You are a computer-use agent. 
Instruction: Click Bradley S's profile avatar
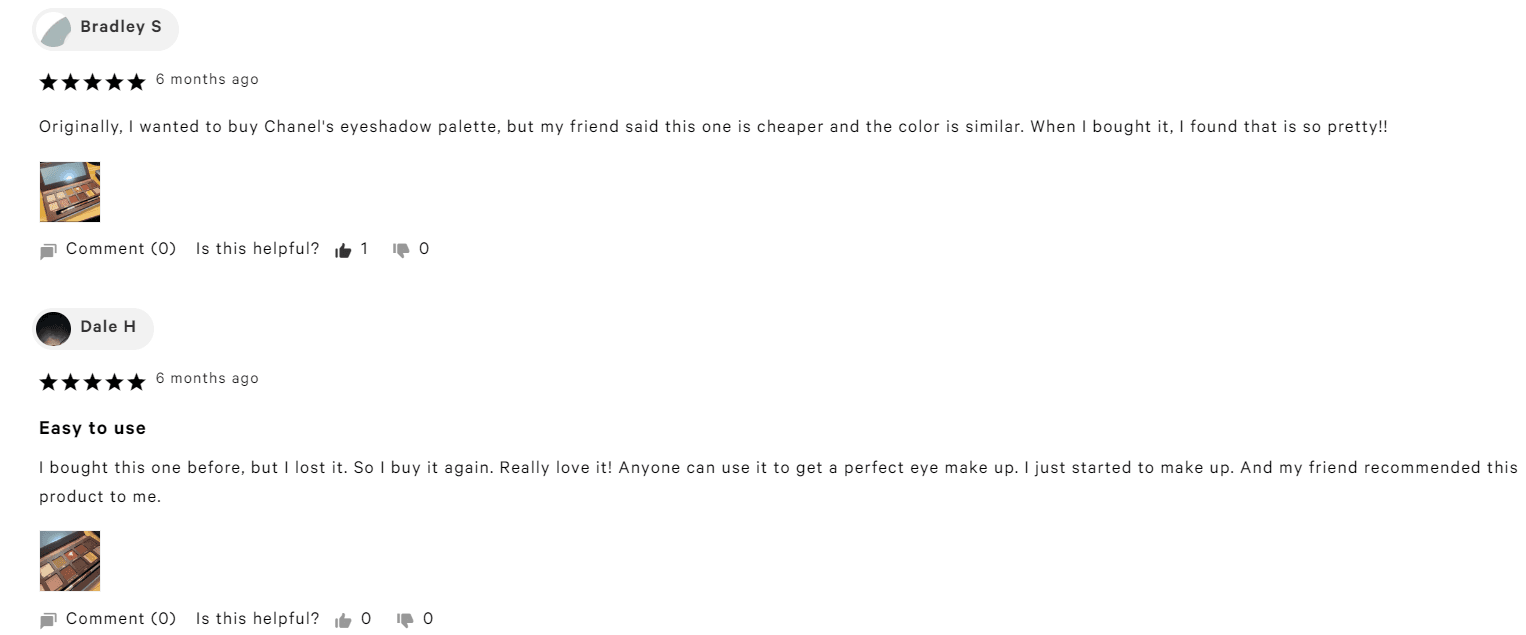coord(54,29)
